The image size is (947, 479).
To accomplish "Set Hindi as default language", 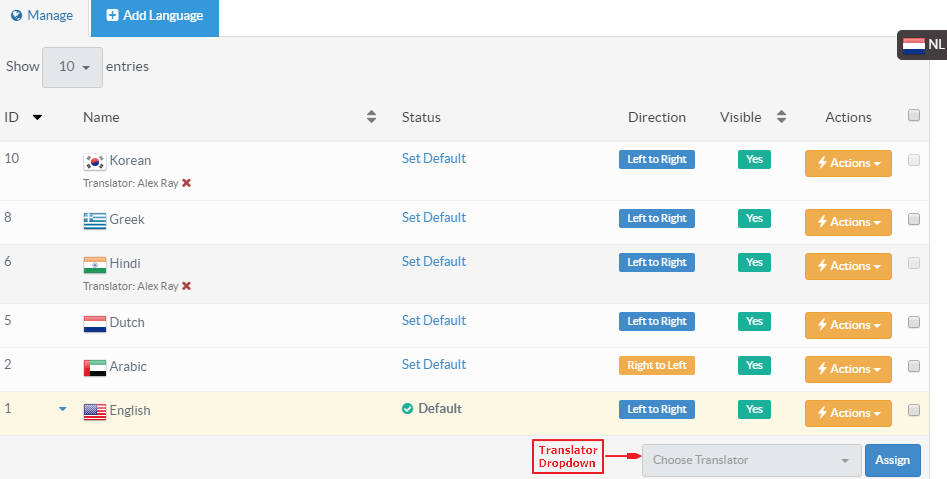I will pos(433,261).
